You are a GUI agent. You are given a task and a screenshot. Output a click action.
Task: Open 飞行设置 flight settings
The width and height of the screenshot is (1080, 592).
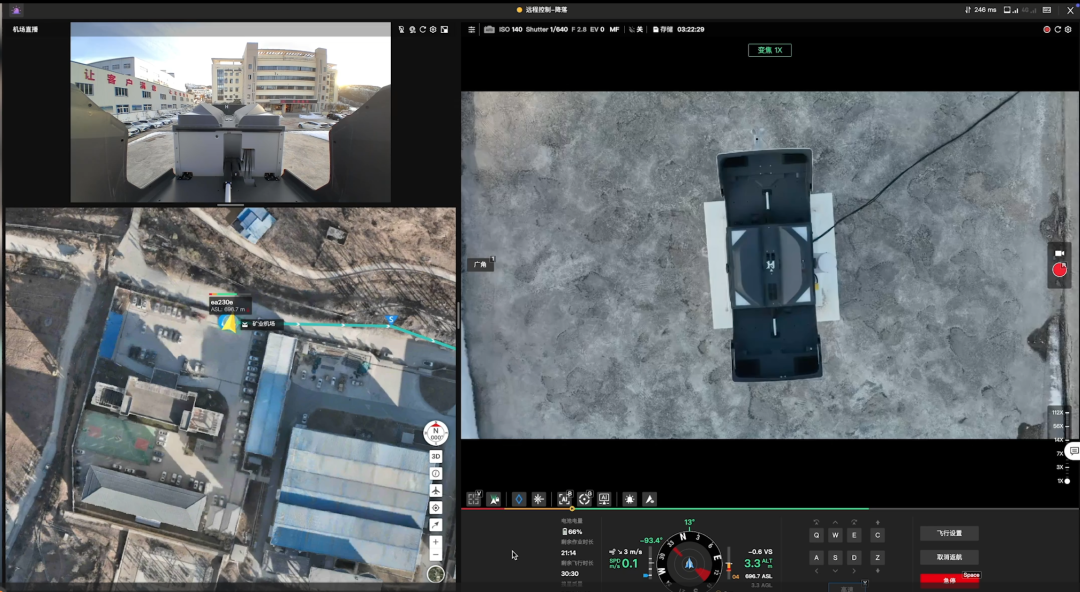click(949, 534)
